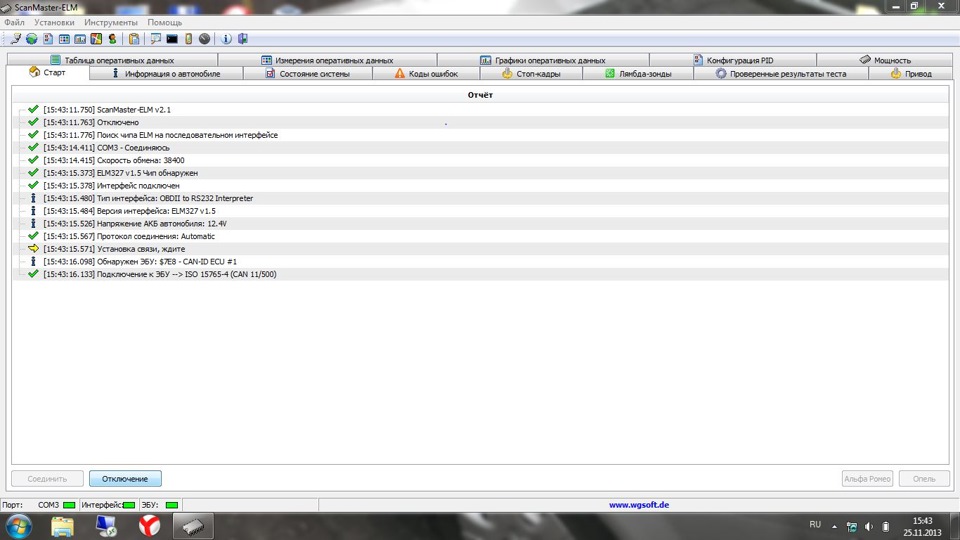Open the Лямбда-зонды tab

click(638, 73)
